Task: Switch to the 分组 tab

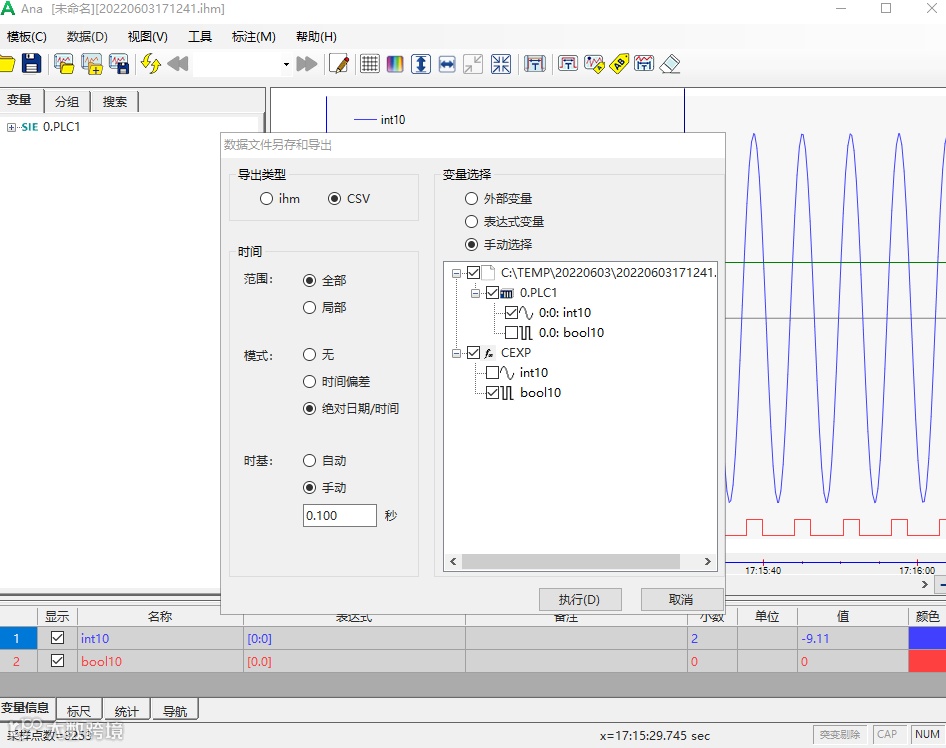Action: 67,101
